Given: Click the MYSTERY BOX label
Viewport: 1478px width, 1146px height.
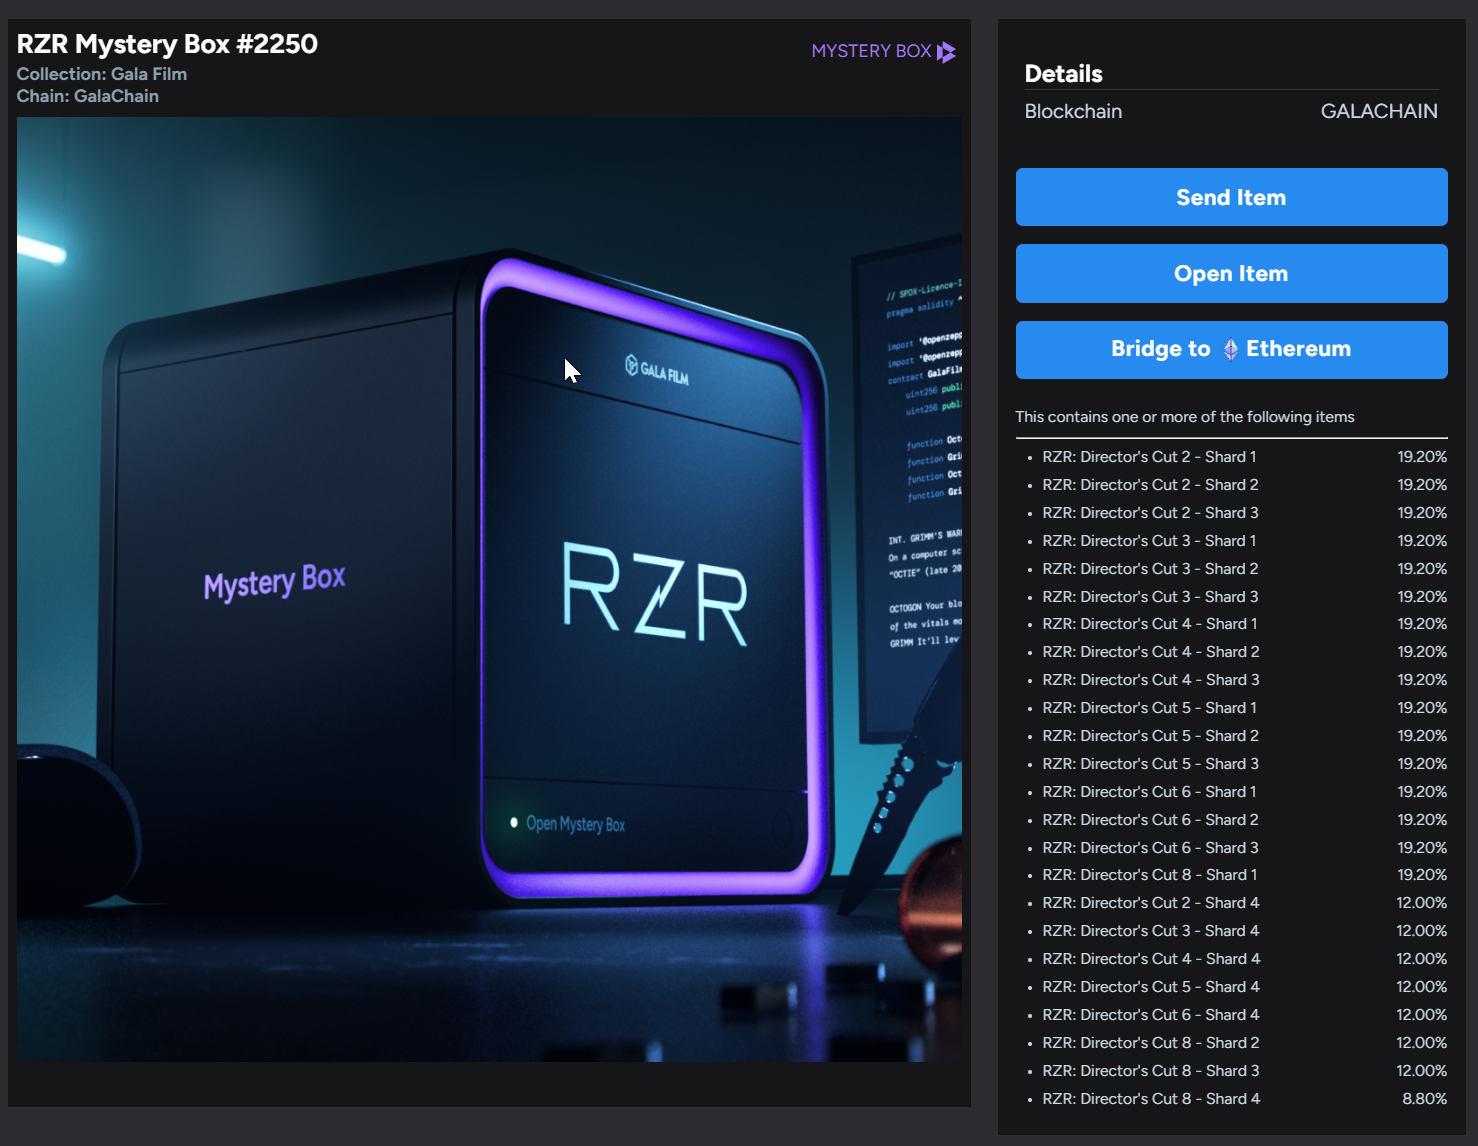Looking at the screenshot, I should 871,51.
